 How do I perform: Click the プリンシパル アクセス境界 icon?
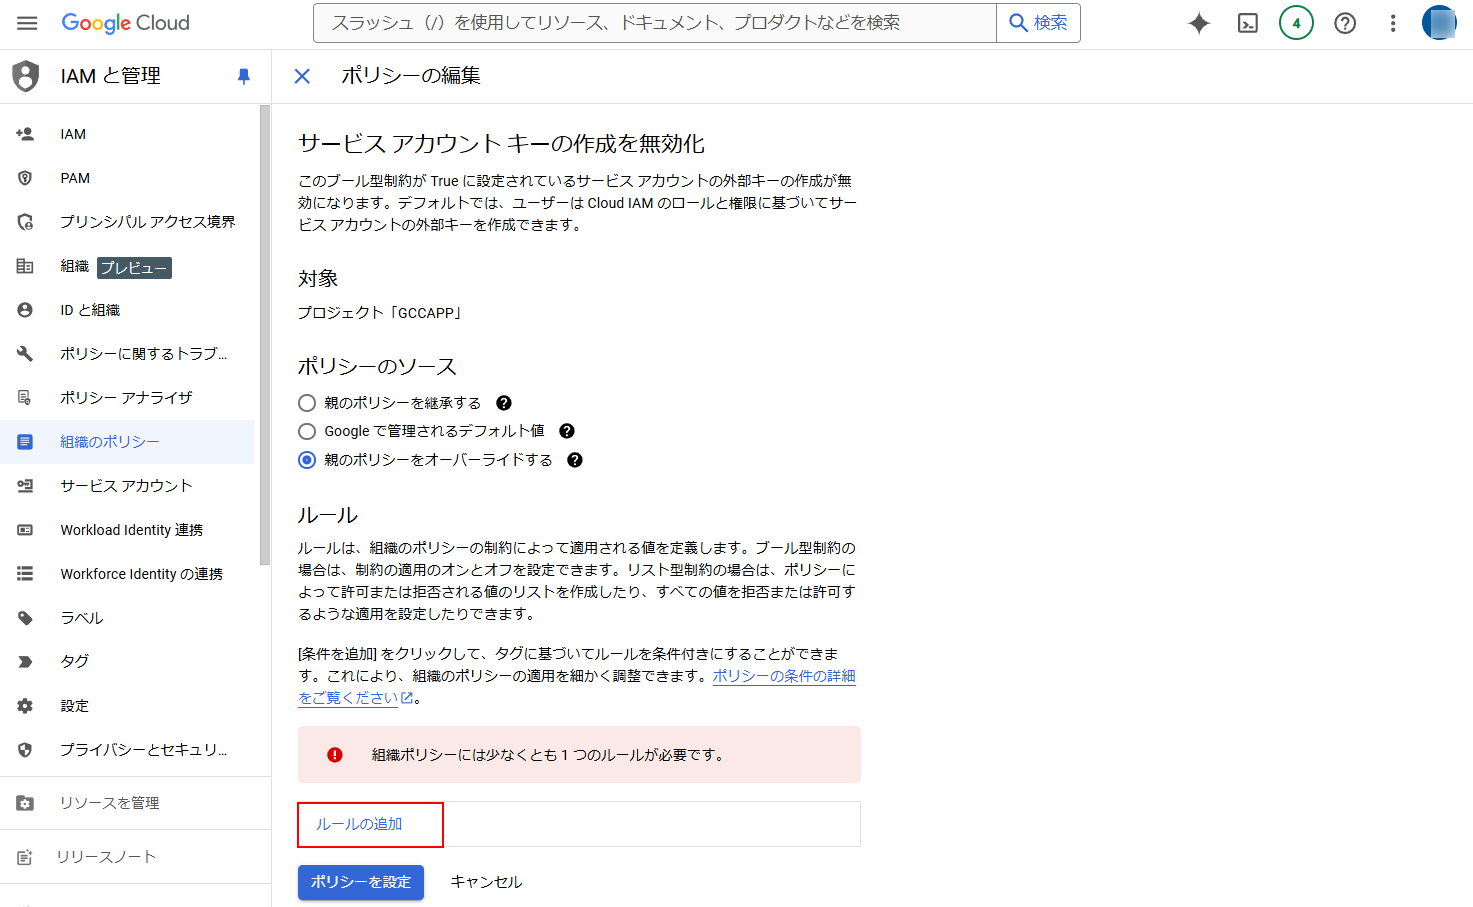[25, 222]
